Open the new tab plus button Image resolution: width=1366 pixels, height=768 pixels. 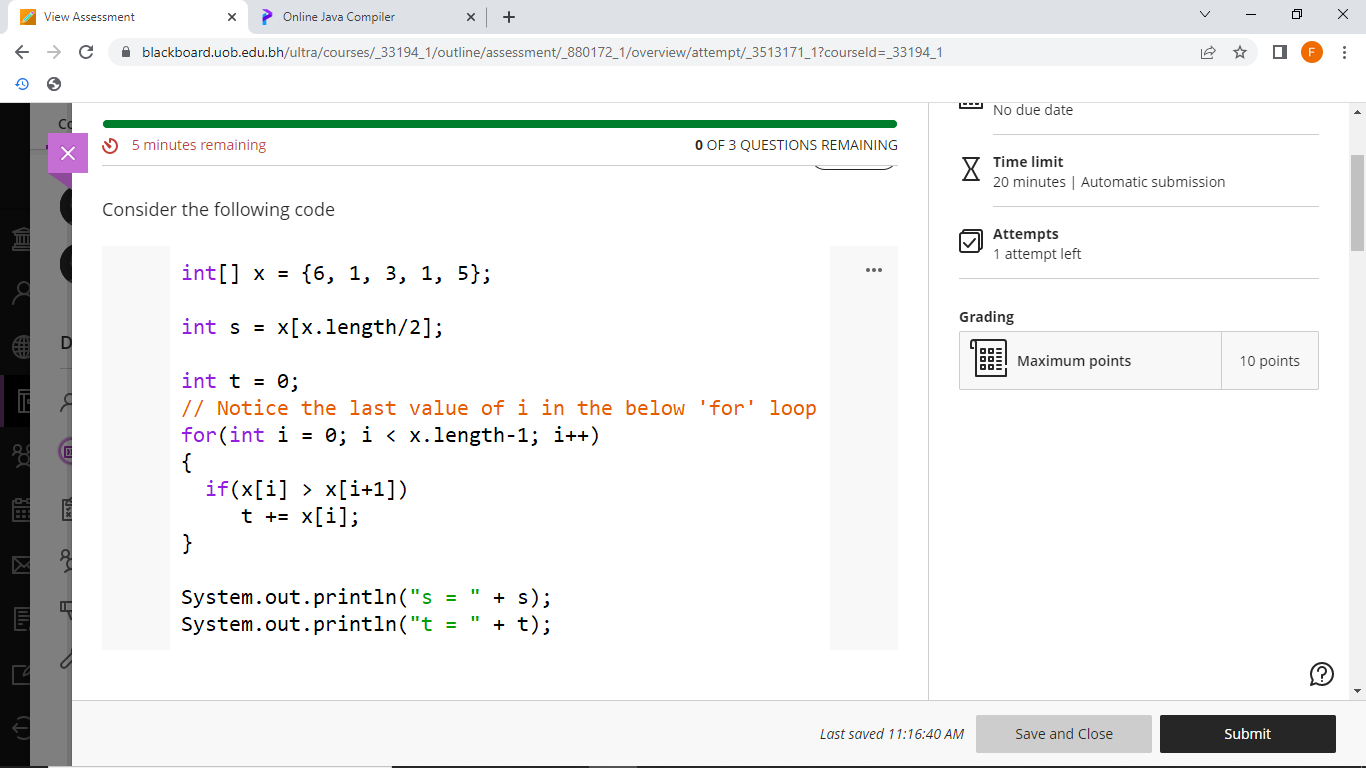(509, 17)
